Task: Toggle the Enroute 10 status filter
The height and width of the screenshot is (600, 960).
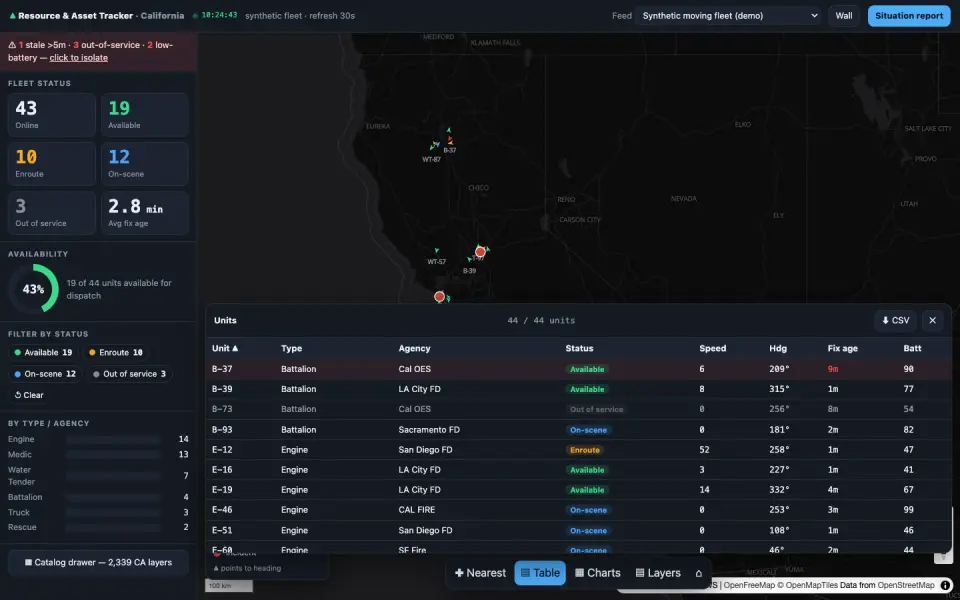Action: click(116, 353)
